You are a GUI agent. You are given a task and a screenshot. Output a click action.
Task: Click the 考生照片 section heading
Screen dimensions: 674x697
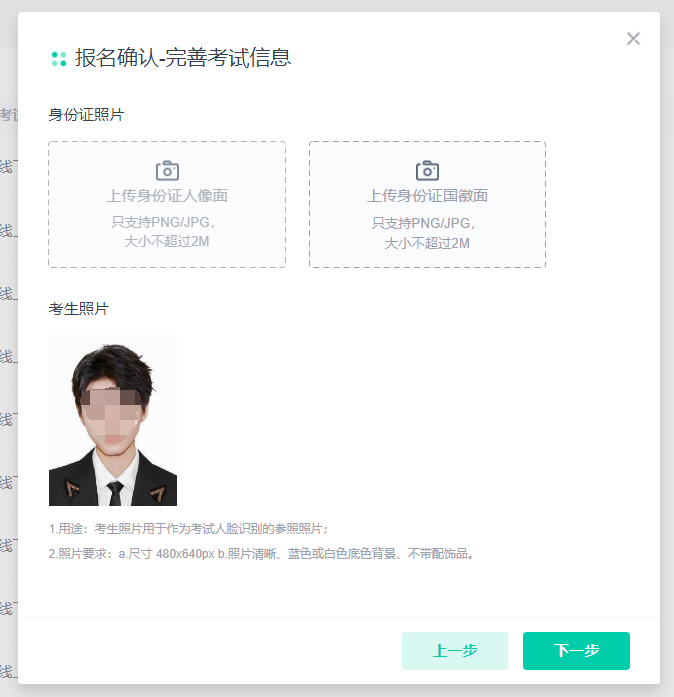(78, 309)
